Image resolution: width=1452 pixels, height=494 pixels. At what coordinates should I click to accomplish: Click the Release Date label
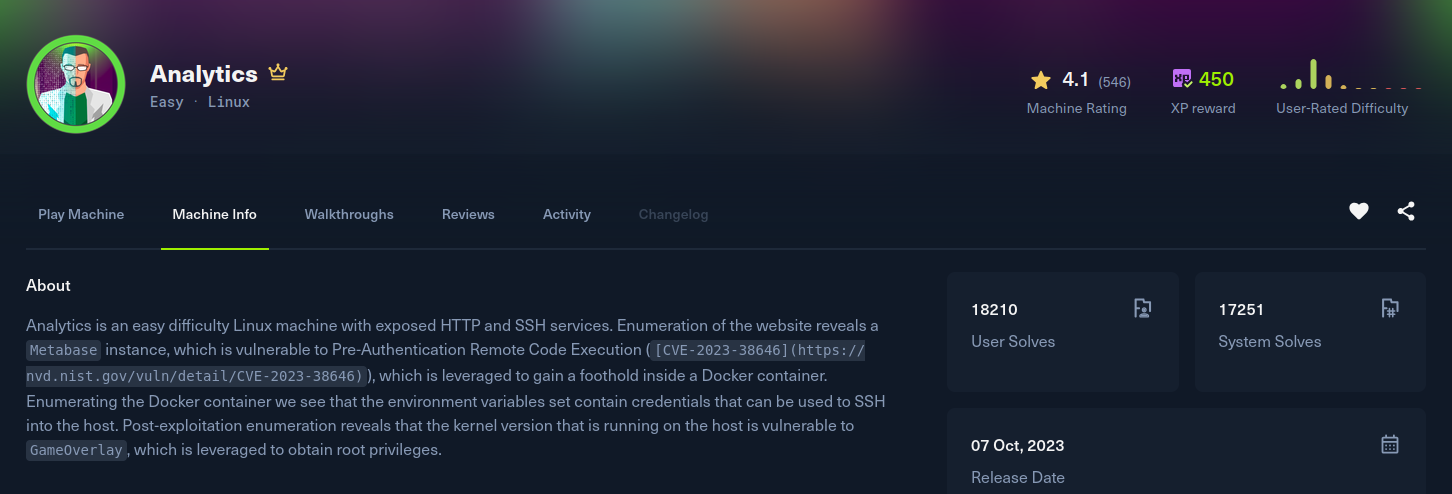[x=1018, y=477]
